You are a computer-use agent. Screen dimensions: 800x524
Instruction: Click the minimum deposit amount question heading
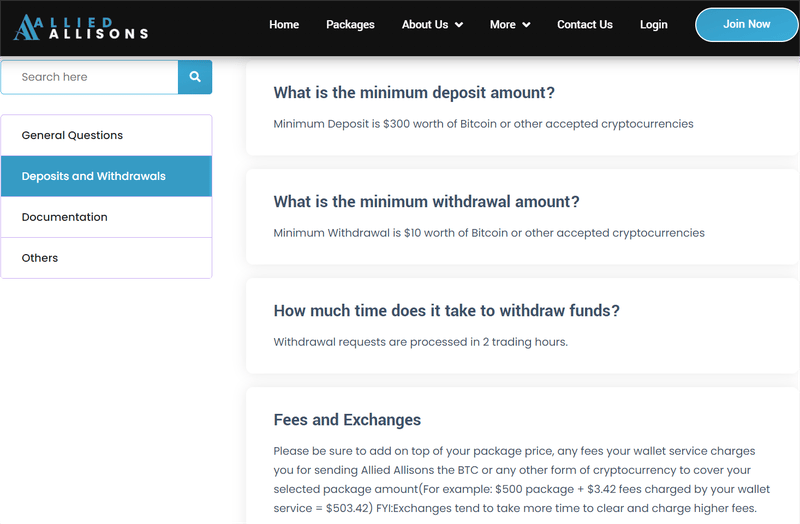(x=414, y=93)
